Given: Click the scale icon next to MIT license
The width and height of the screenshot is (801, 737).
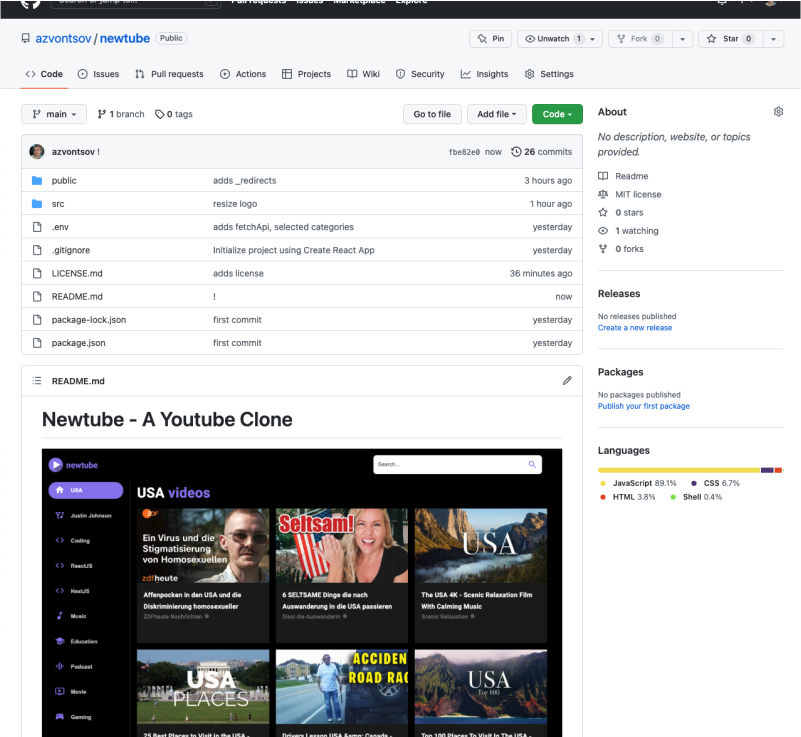Looking at the screenshot, I should 603,194.
